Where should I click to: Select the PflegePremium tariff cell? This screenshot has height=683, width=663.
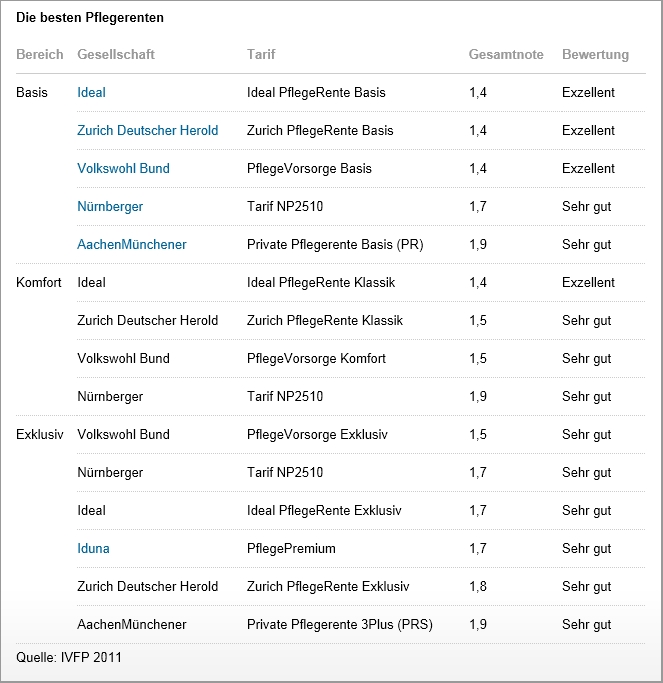pos(291,548)
